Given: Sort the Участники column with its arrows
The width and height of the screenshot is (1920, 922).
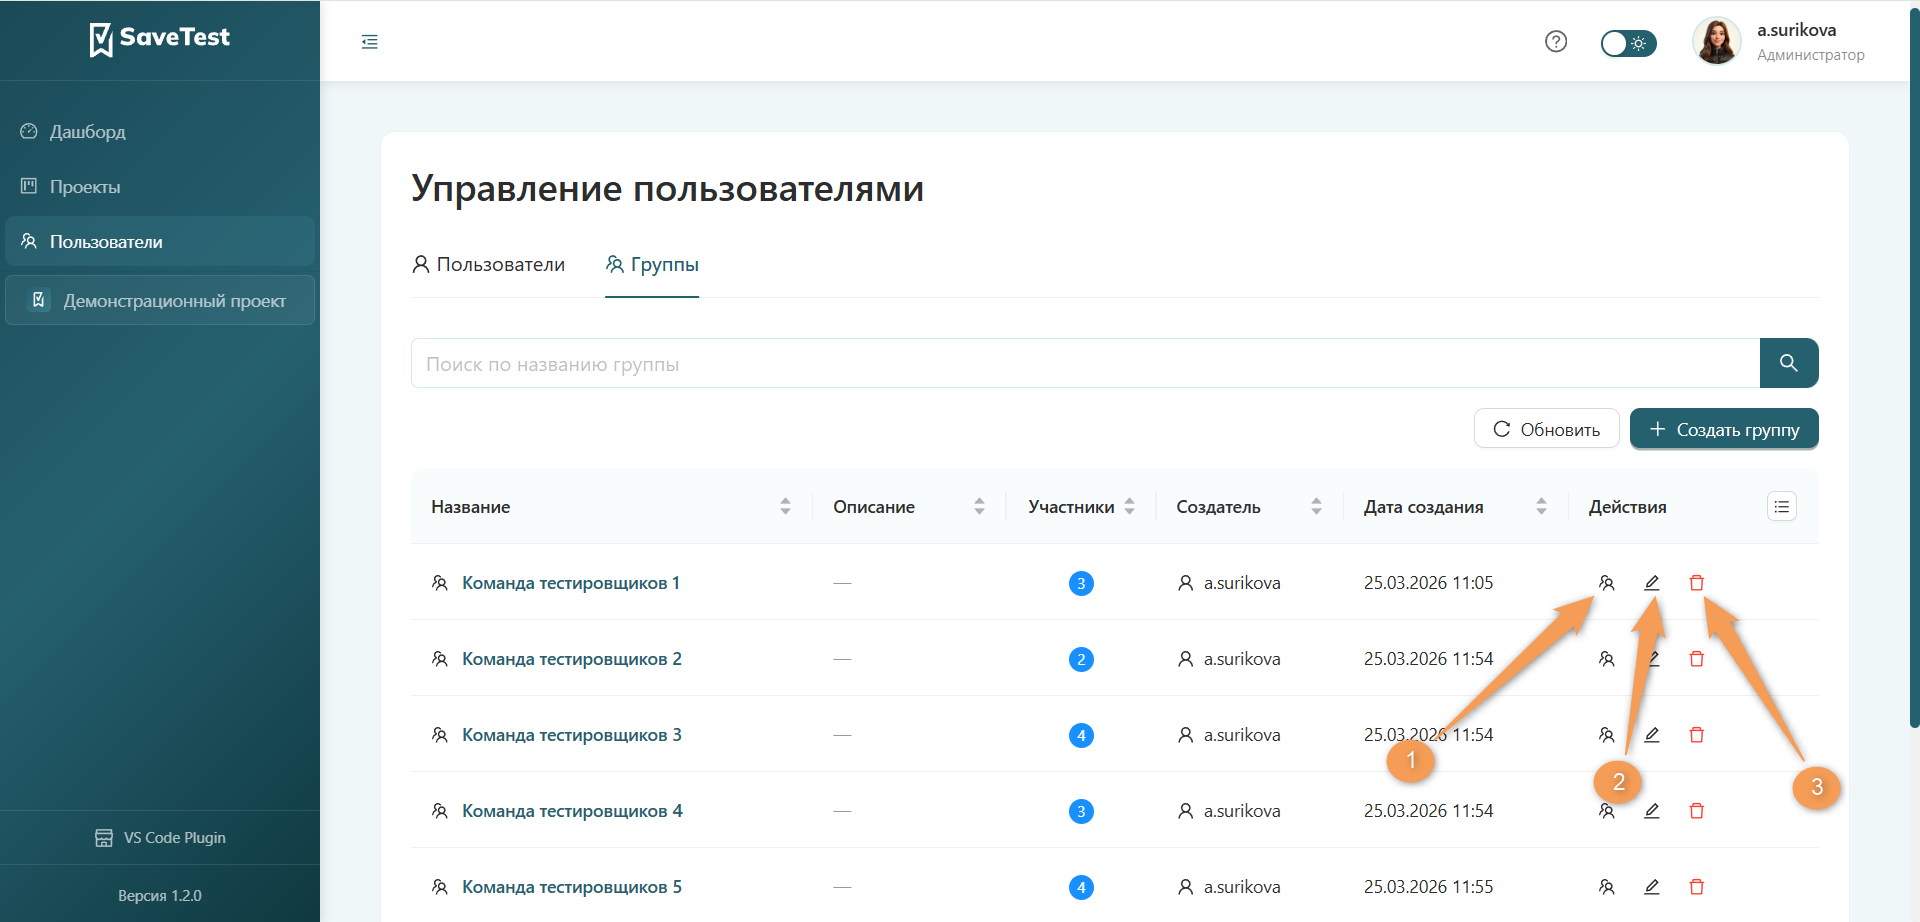Looking at the screenshot, I should (1130, 506).
